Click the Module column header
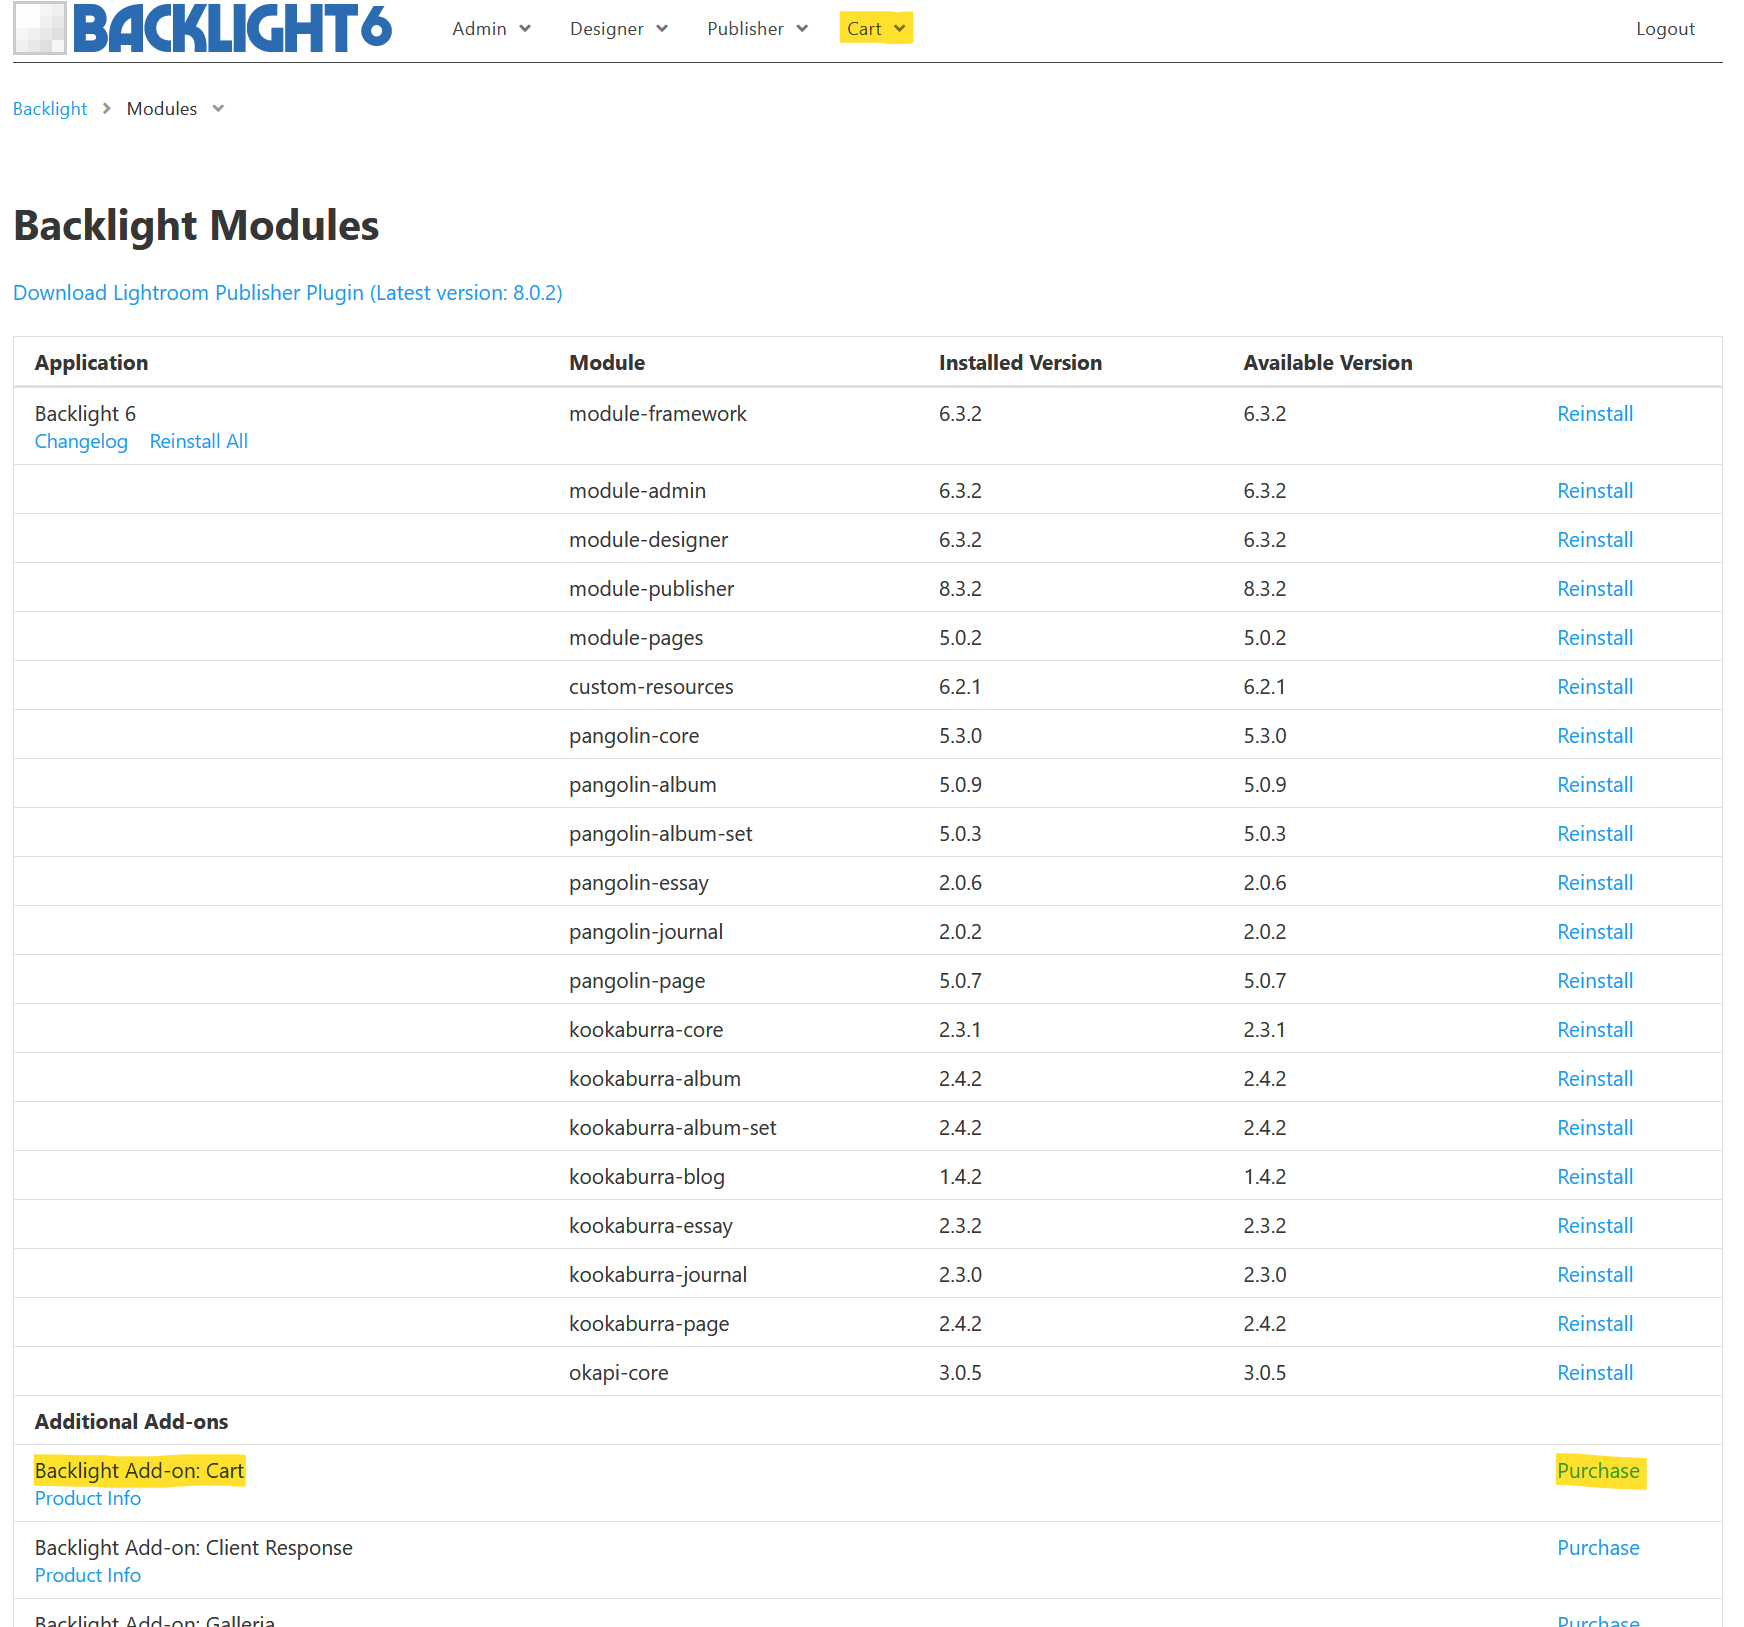 click(607, 363)
